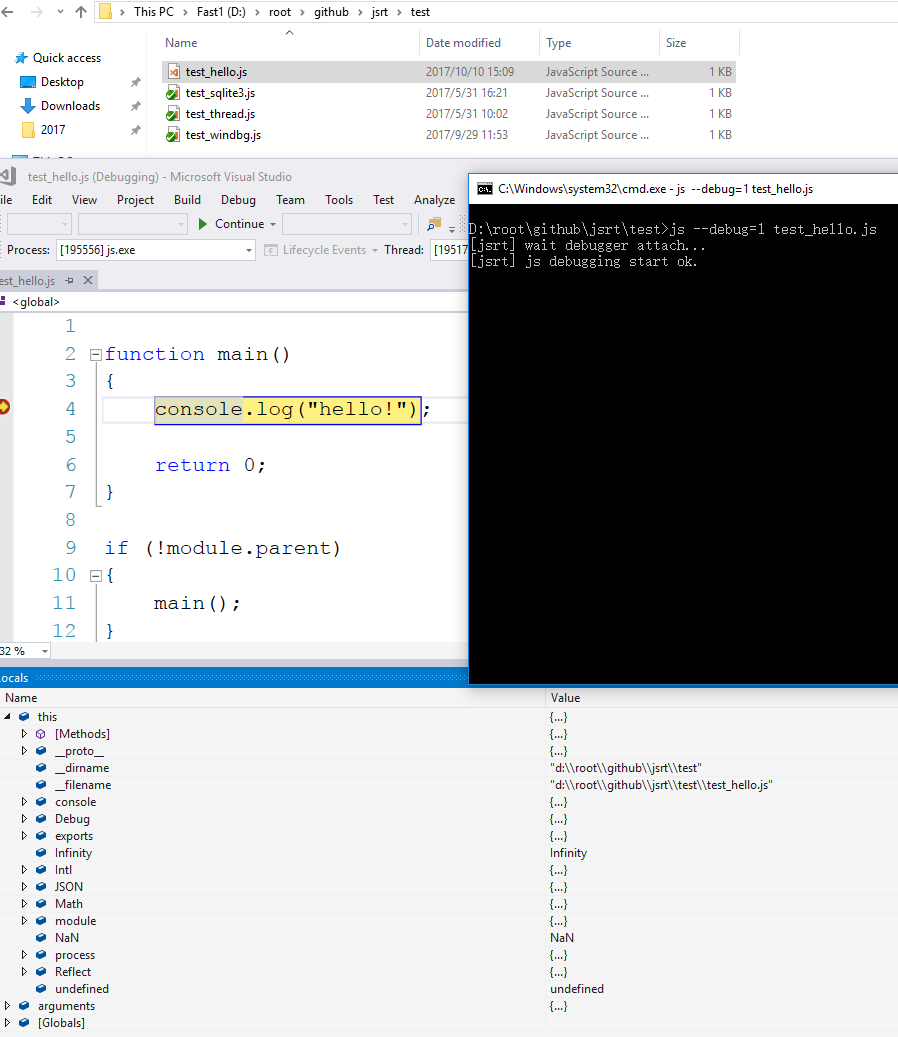
Task: Select the __dirname row in Locals
Action: [x=449, y=768]
